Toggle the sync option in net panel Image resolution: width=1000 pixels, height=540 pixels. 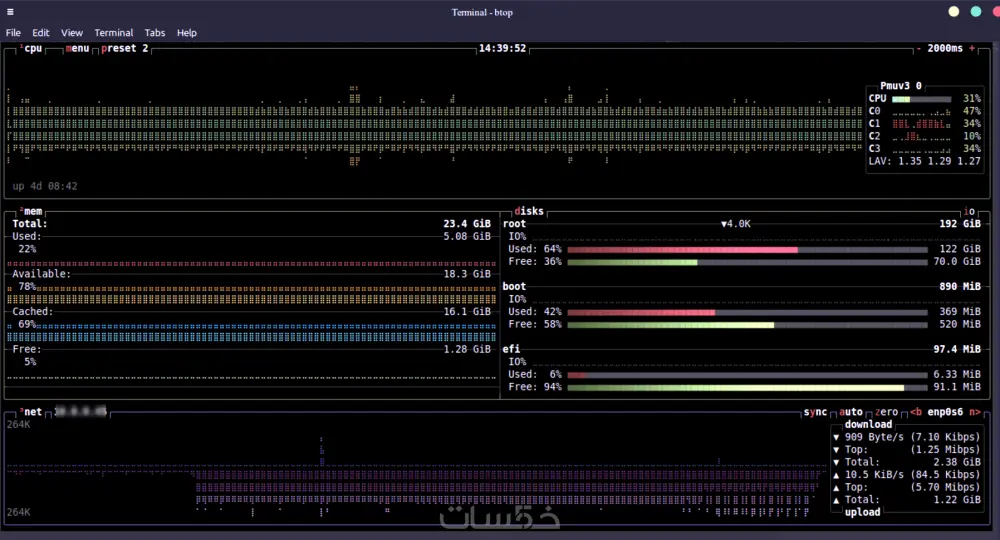(815, 412)
